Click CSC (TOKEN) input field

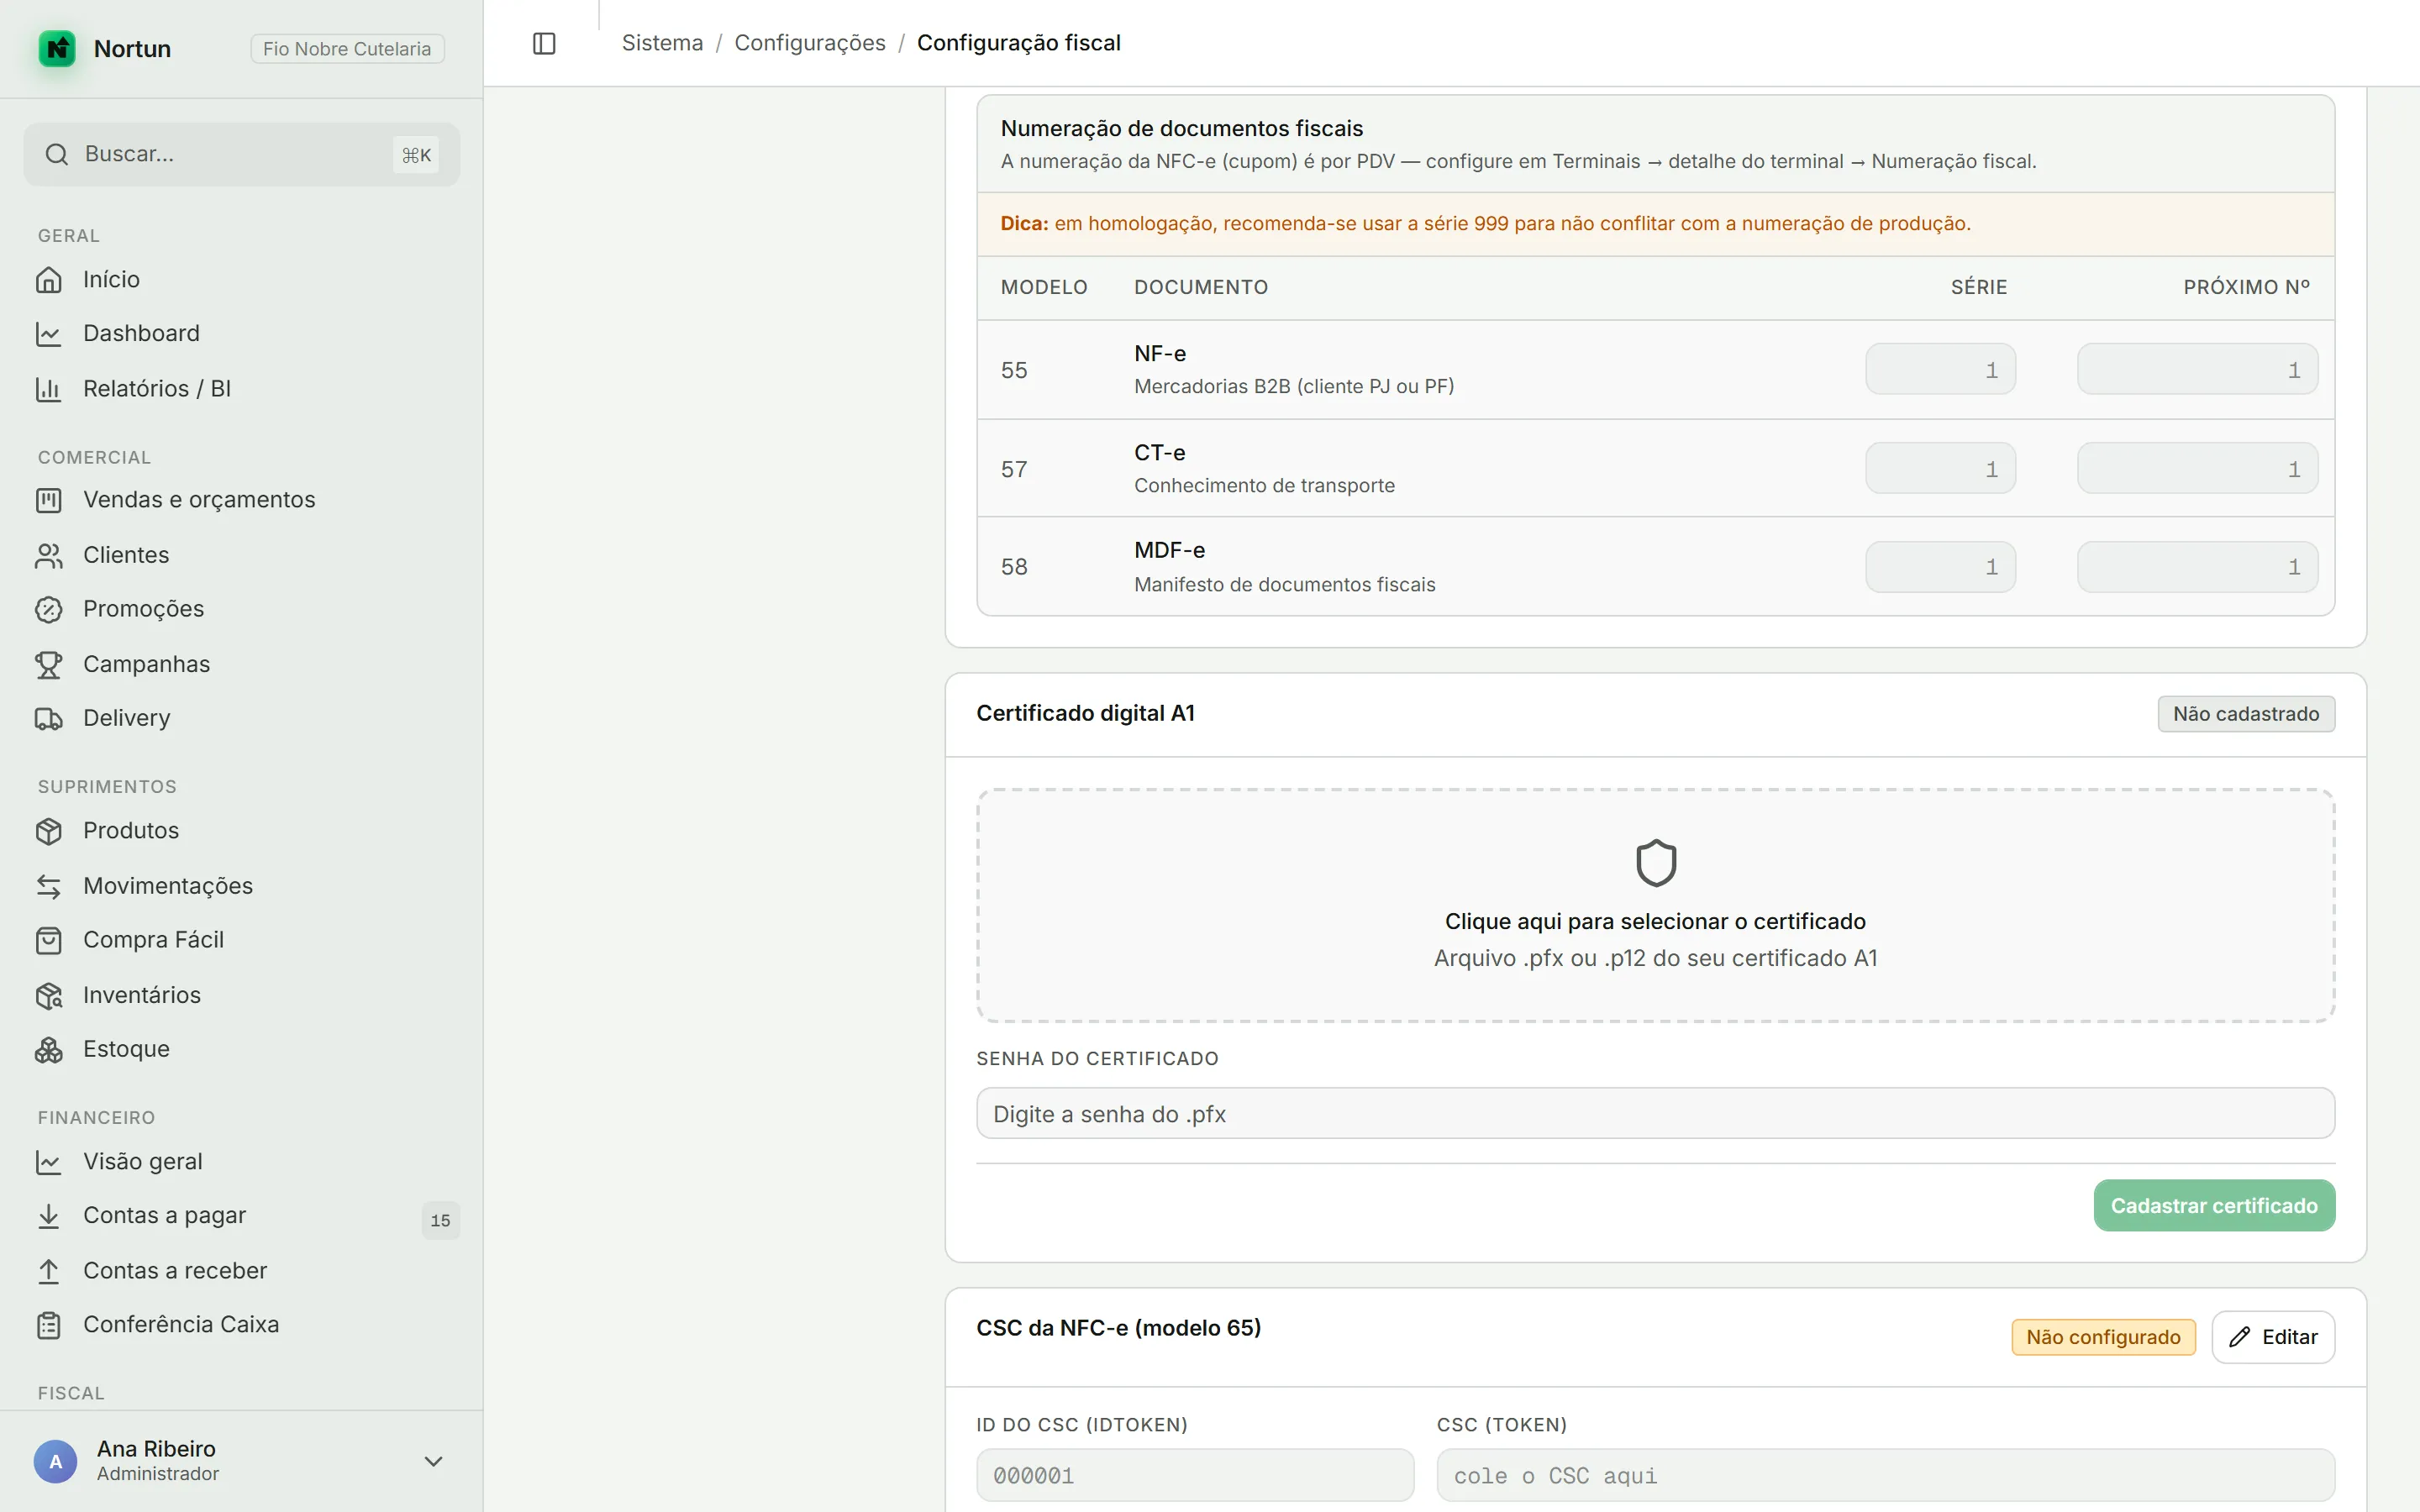click(1886, 1475)
